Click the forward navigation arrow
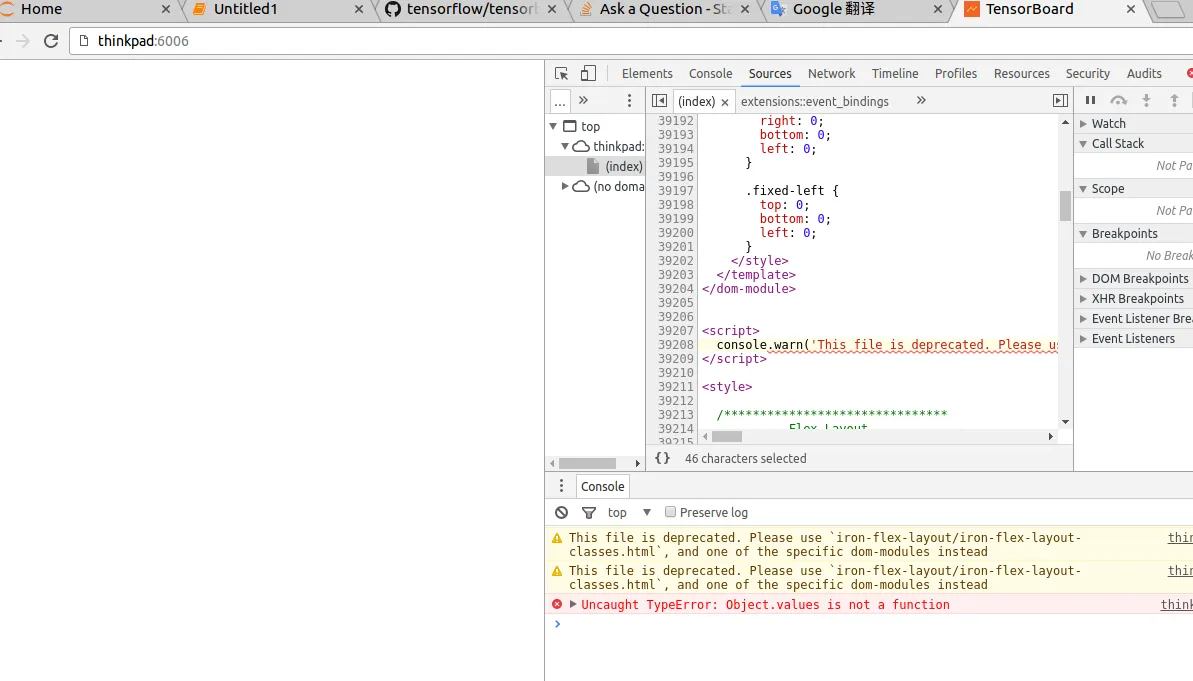The image size is (1193, 681). [23, 41]
